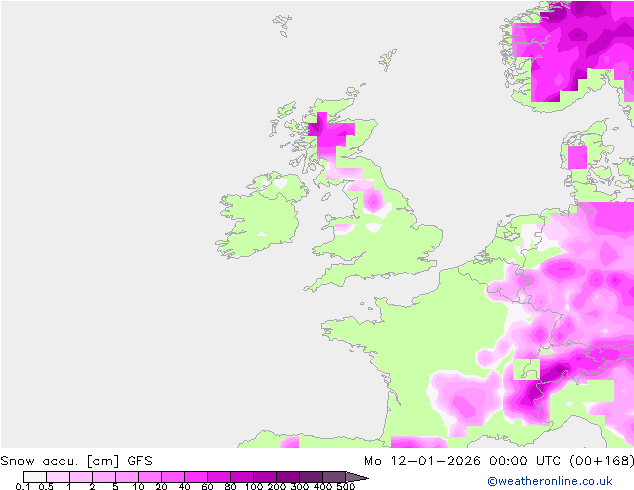Viewport: 634px width, 490px height.
Task: Select the 20–40 cm legend swatch
Action: pos(173,477)
